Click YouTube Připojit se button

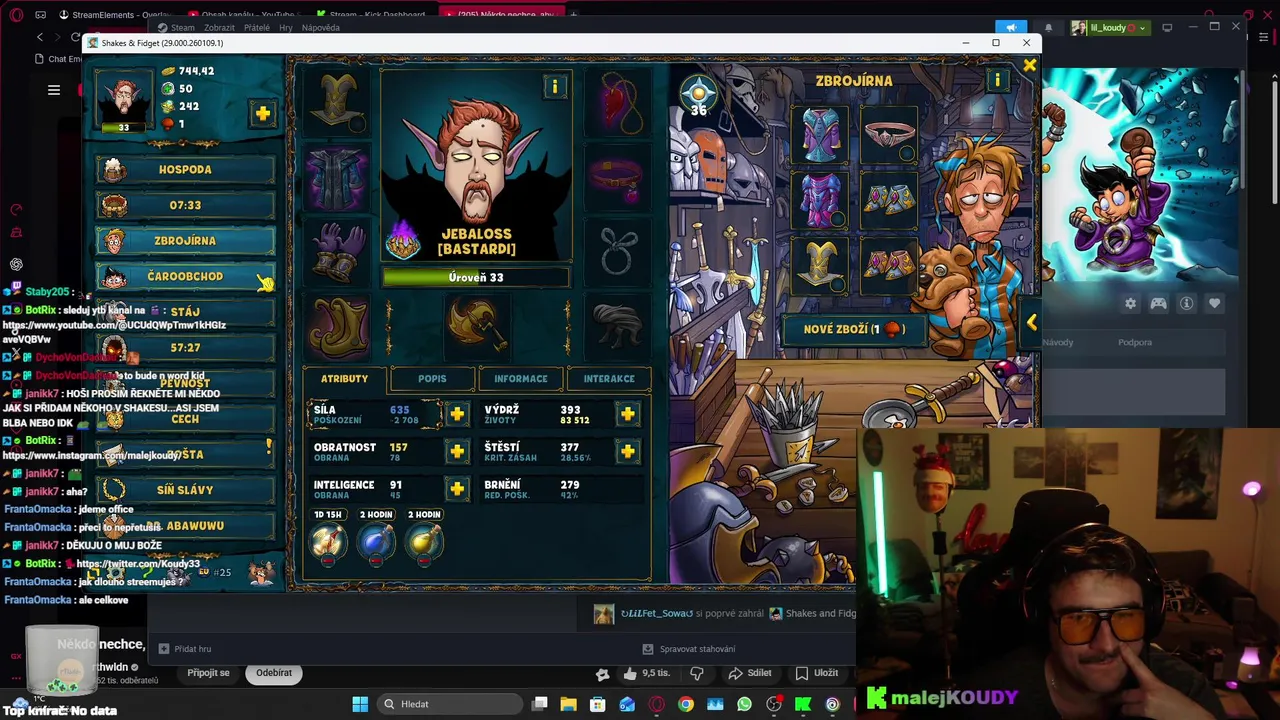[x=208, y=673]
